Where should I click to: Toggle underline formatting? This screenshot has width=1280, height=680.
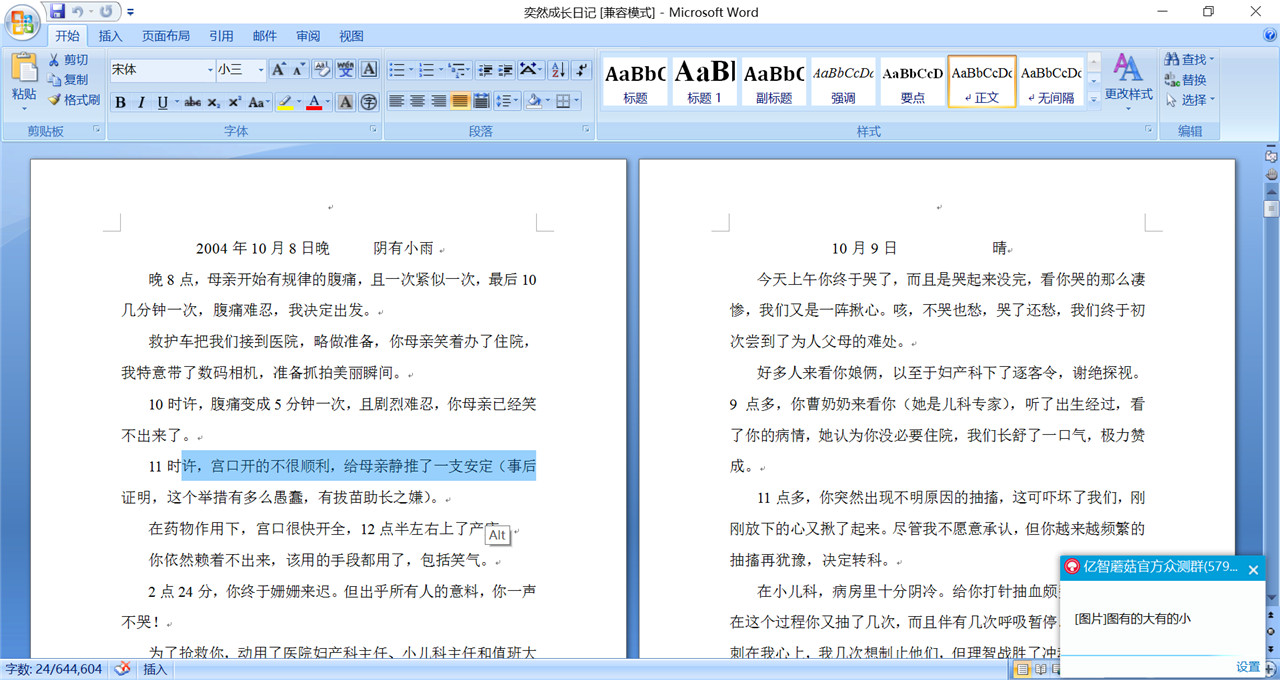162,102
